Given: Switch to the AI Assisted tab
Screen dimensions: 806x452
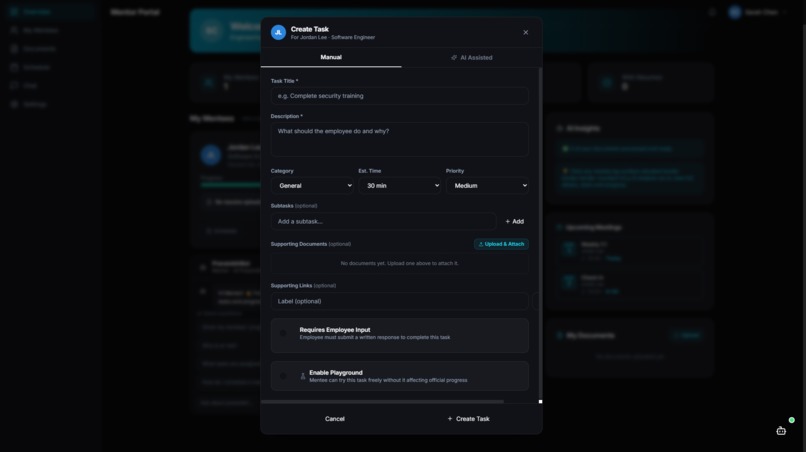Looking at the screenshot, I should [x=471, y=58].
